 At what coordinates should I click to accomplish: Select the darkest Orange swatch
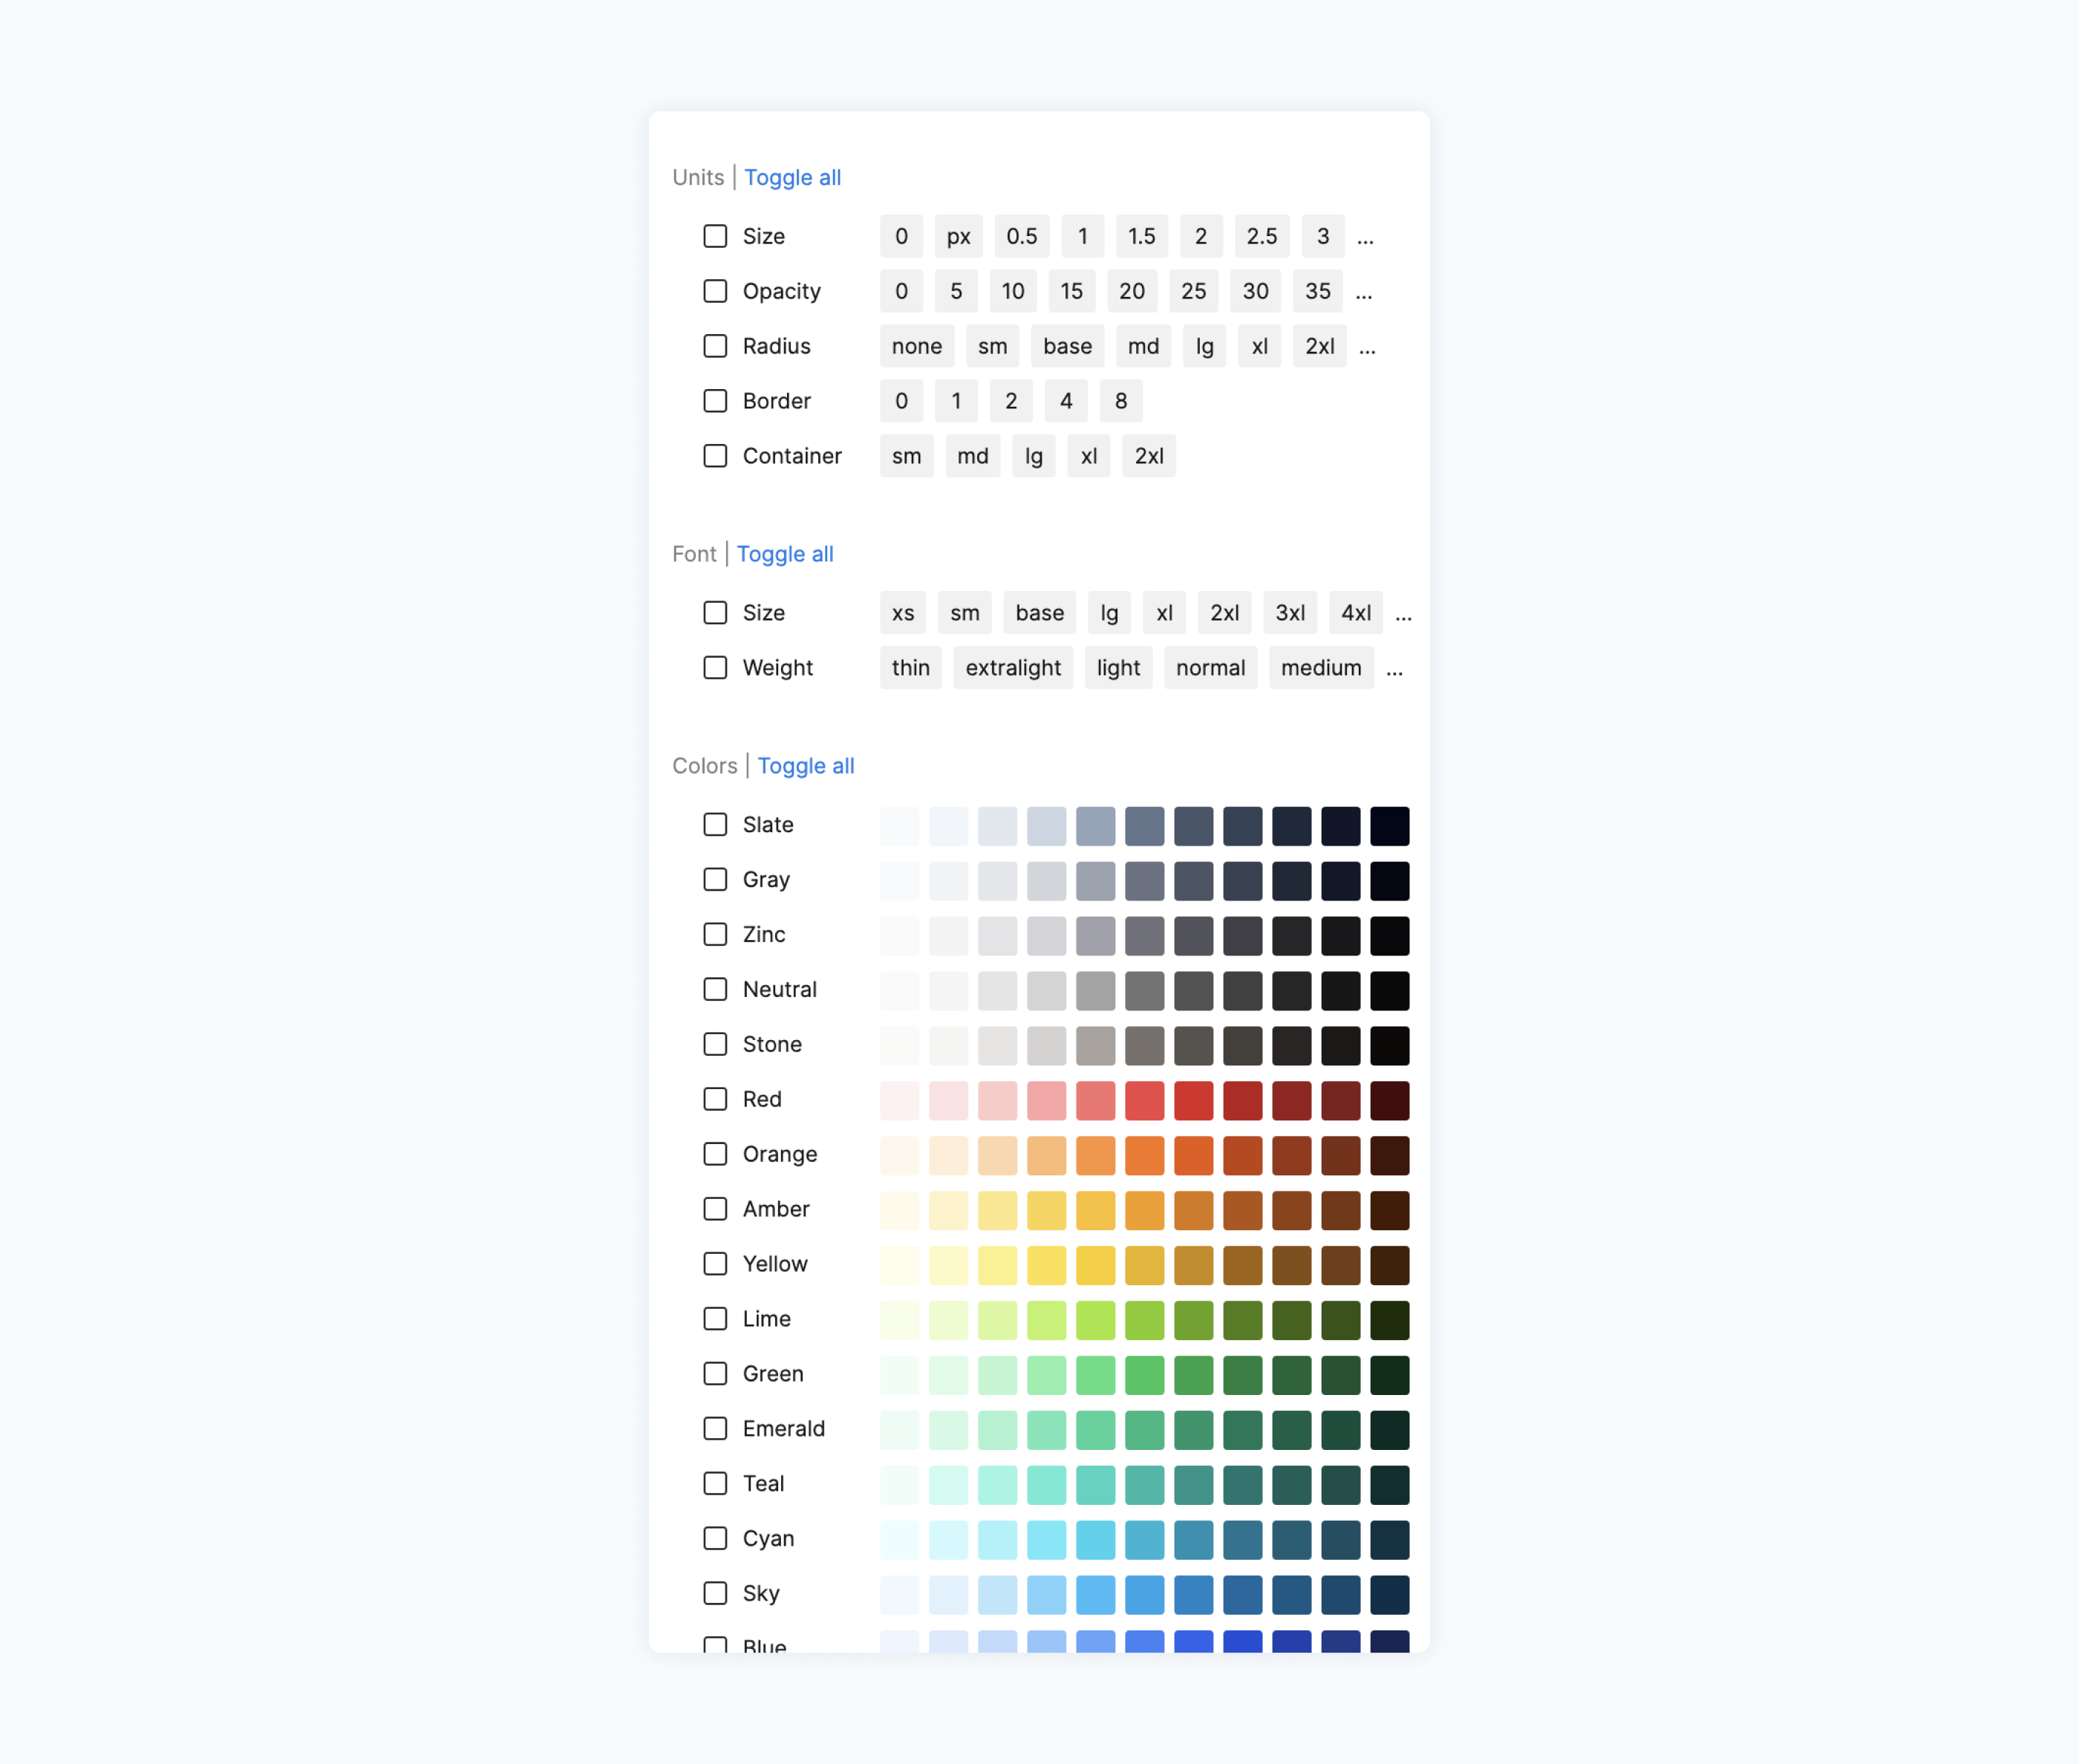[1390, 1155]
